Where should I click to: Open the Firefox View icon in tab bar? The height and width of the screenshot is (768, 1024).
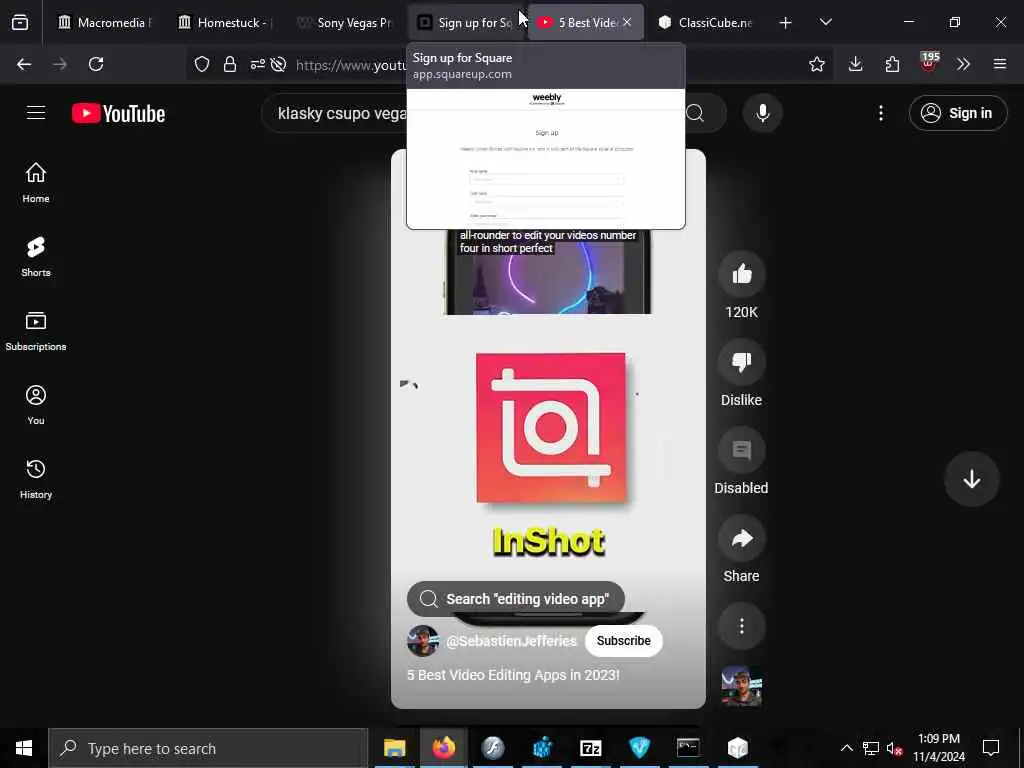tap(20, 23)
